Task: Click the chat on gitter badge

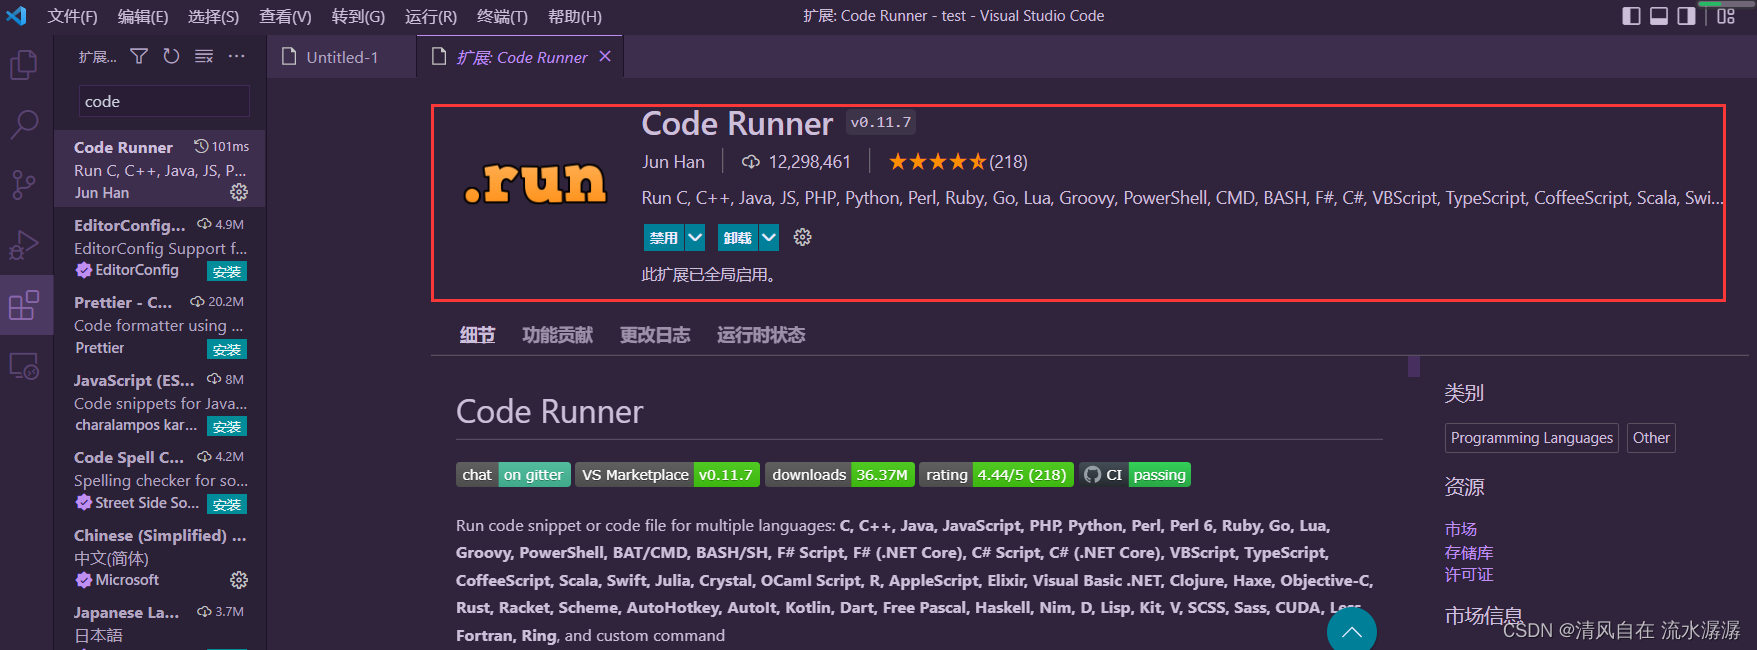Action: pos(513,474)
